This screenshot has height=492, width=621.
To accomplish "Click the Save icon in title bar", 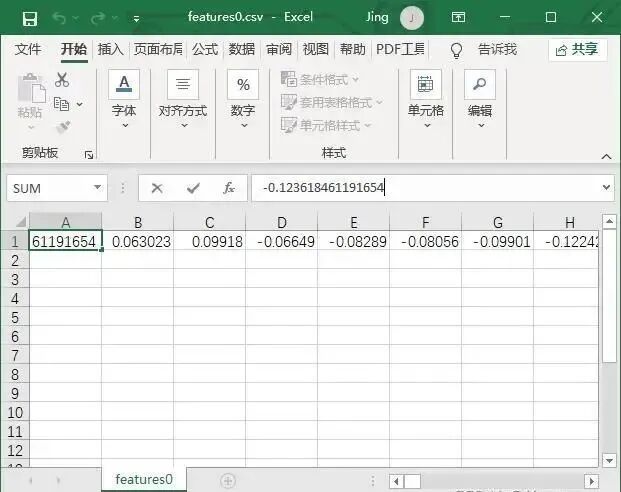I will click(30, 19).
